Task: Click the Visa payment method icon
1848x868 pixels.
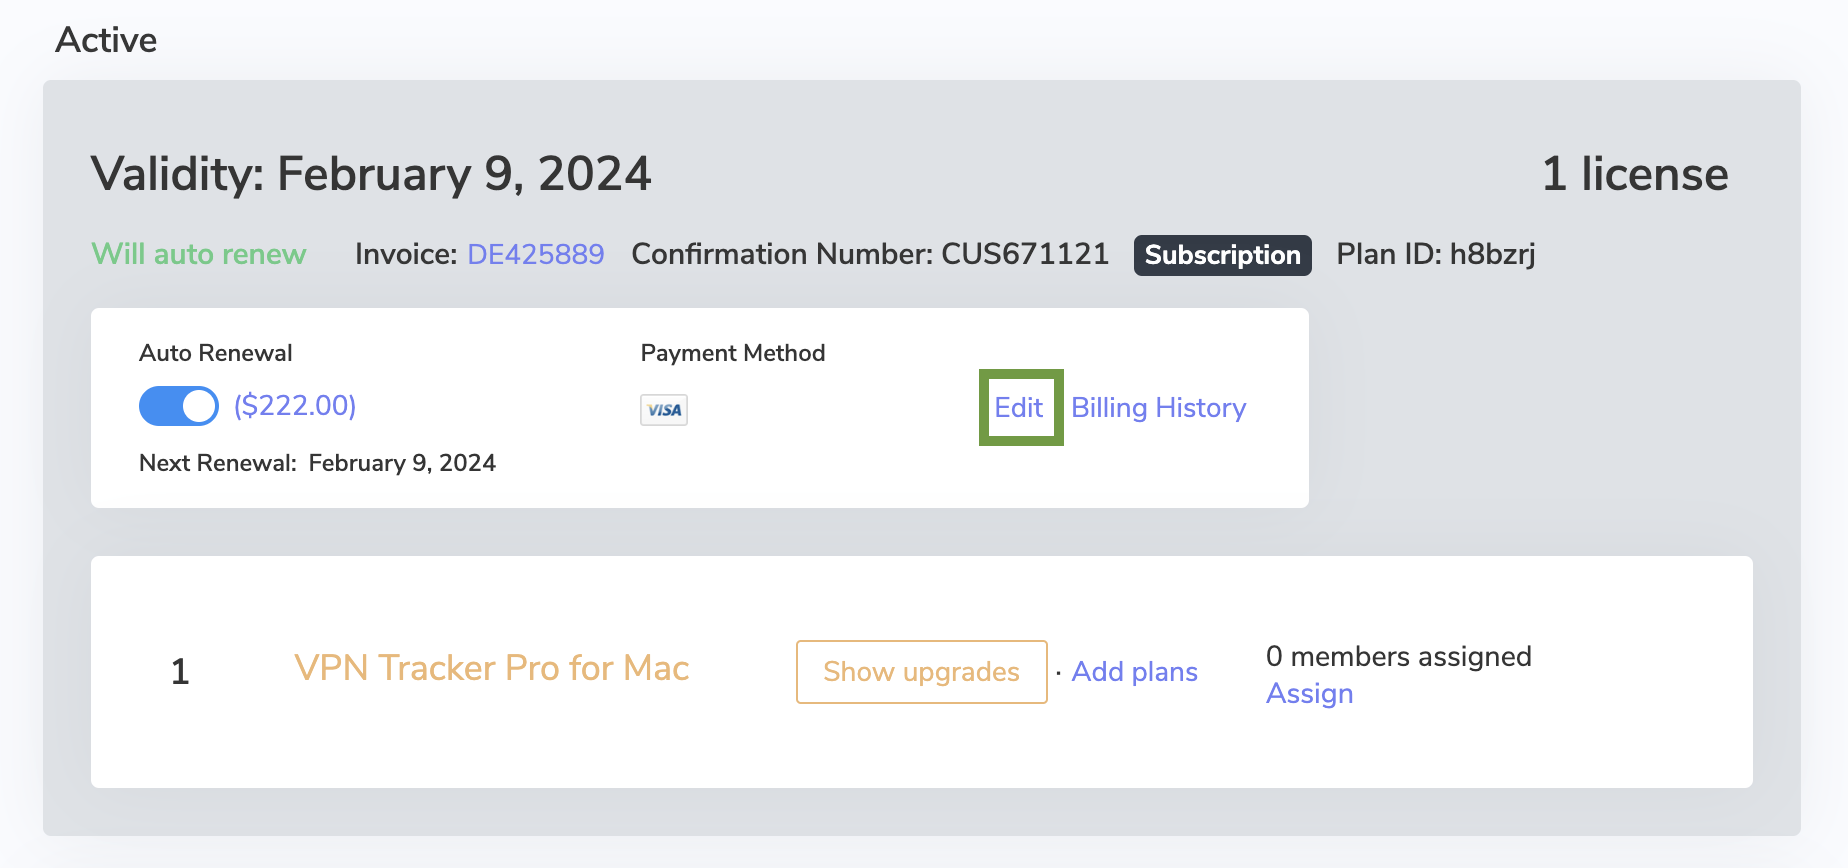Action: [663, 410]
